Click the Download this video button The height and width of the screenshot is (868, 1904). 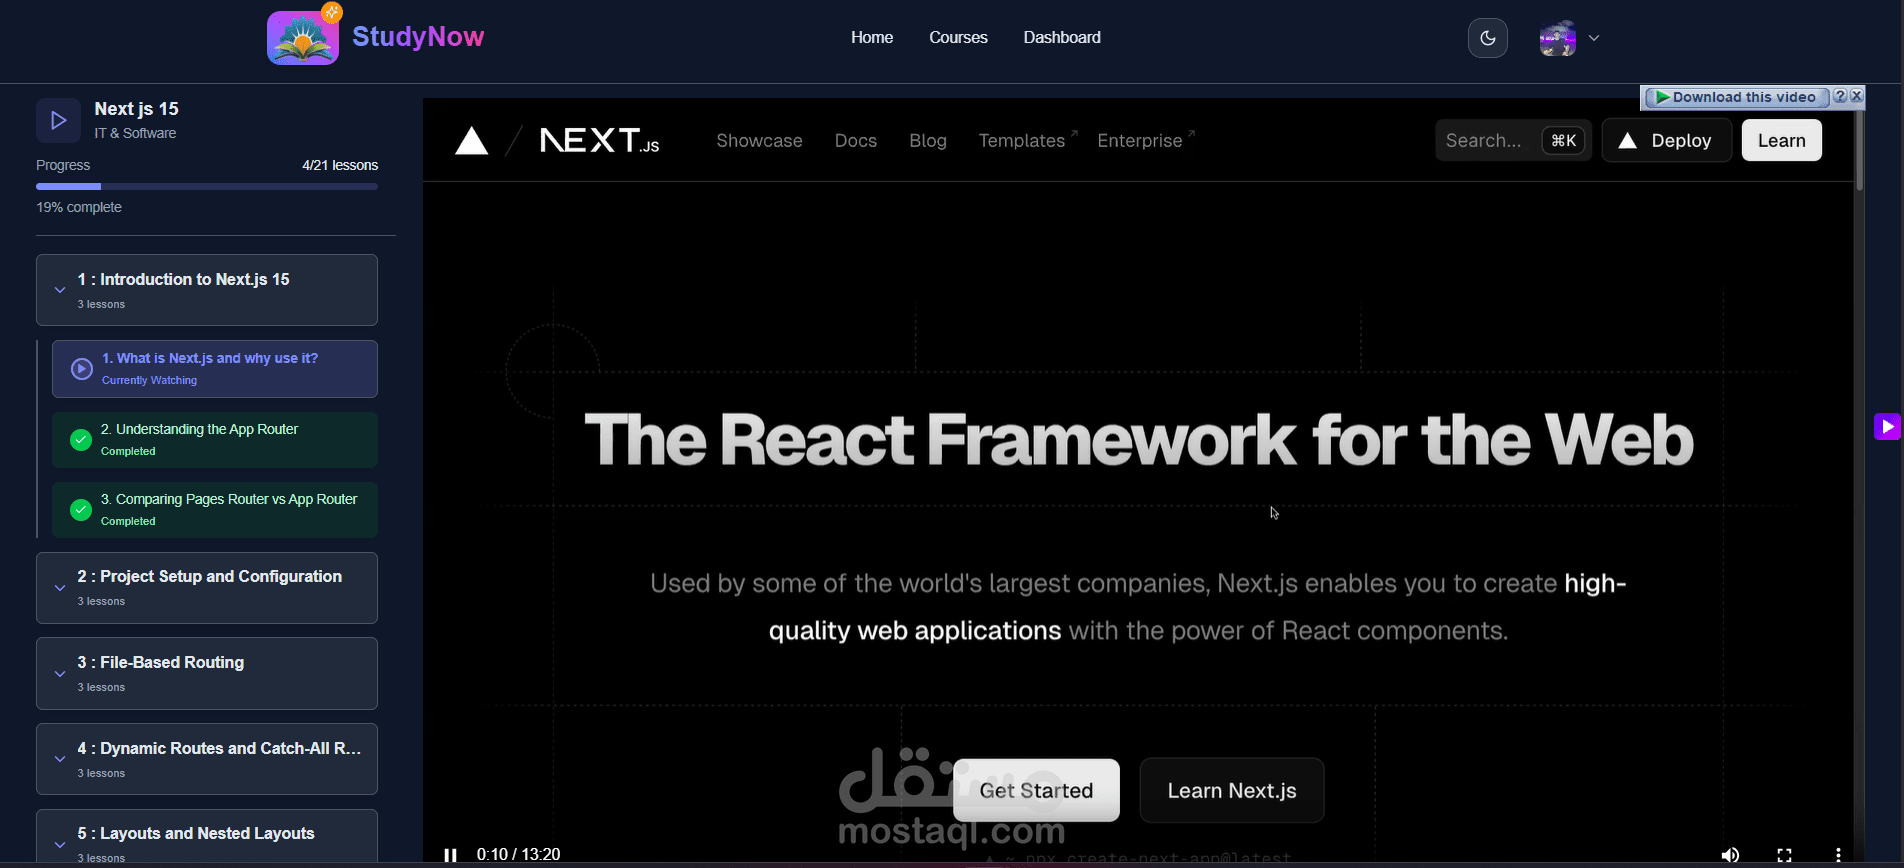tap(1736, 97)
